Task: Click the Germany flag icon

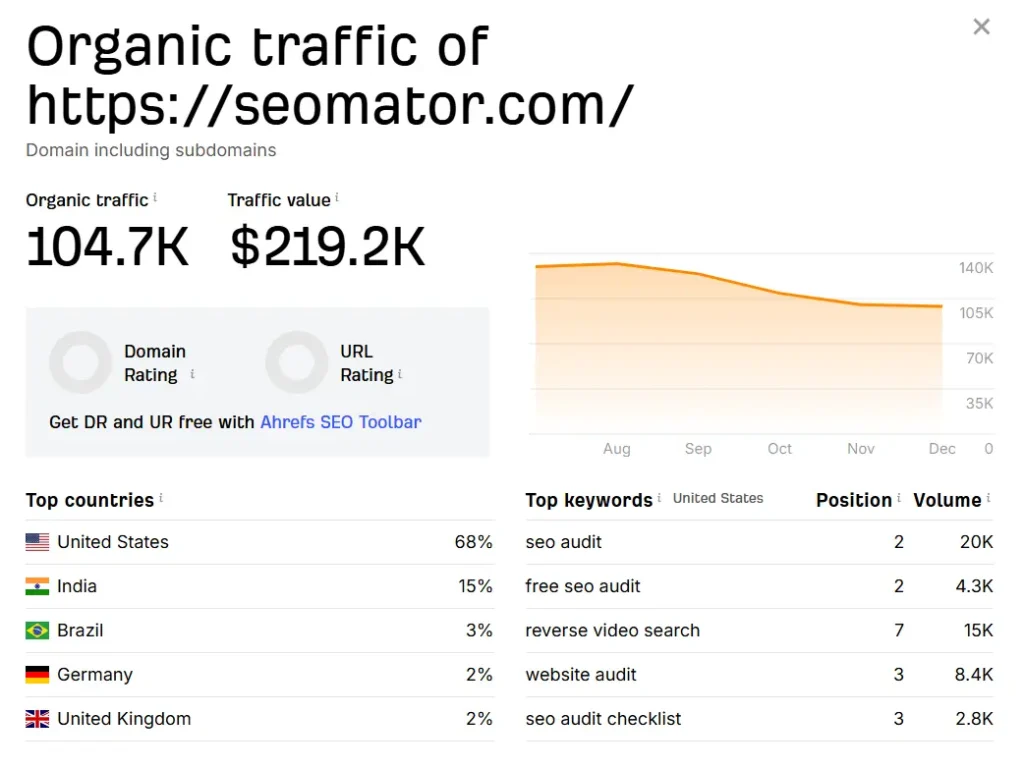Action: (37, 674)
